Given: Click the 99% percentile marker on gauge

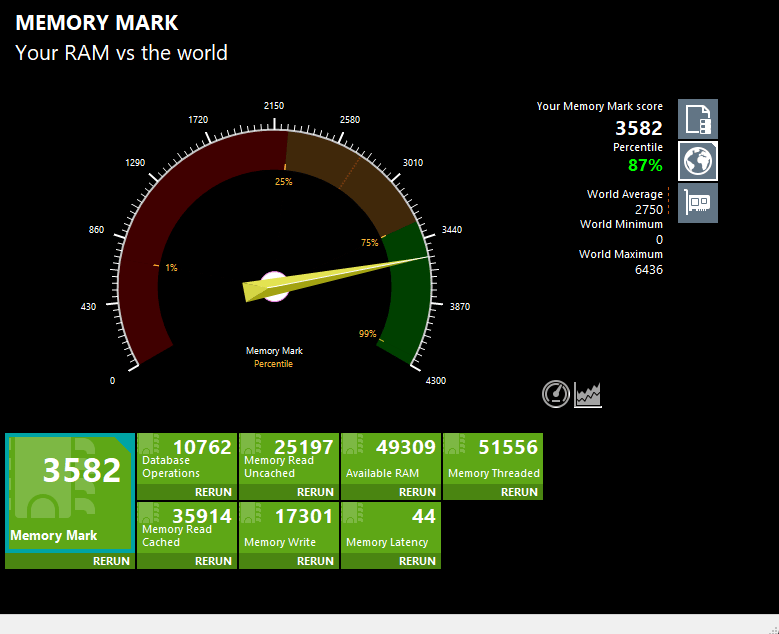Looking at the screenshot, I should [368, 333].
